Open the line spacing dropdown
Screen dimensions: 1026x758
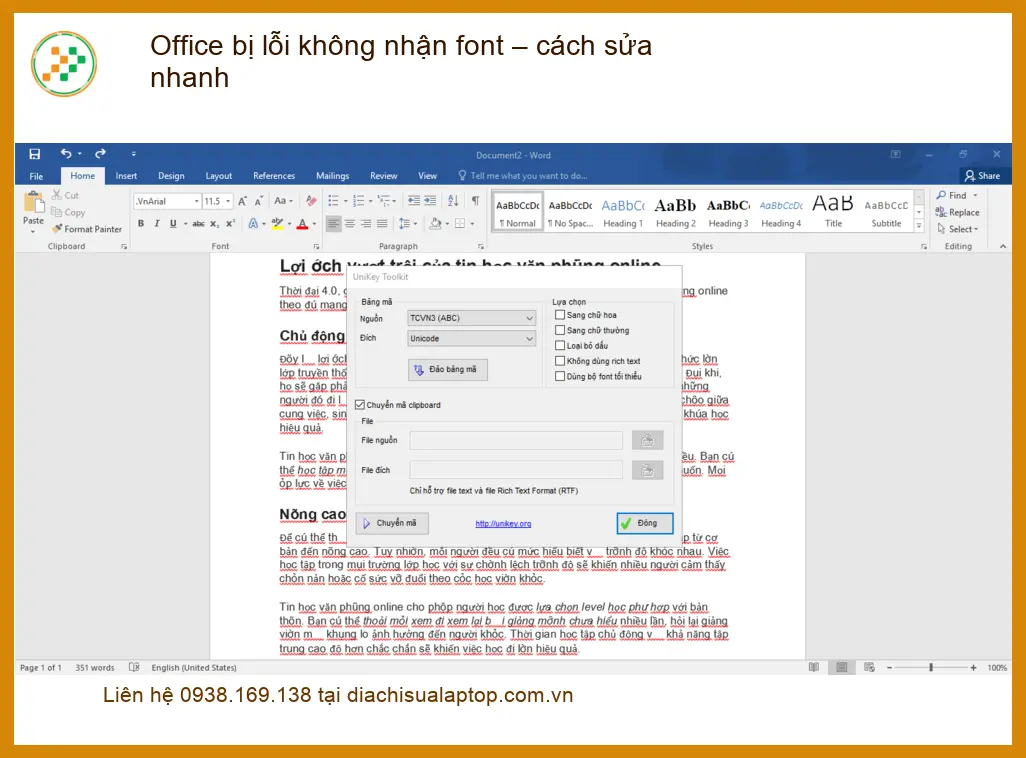[408, 223]
